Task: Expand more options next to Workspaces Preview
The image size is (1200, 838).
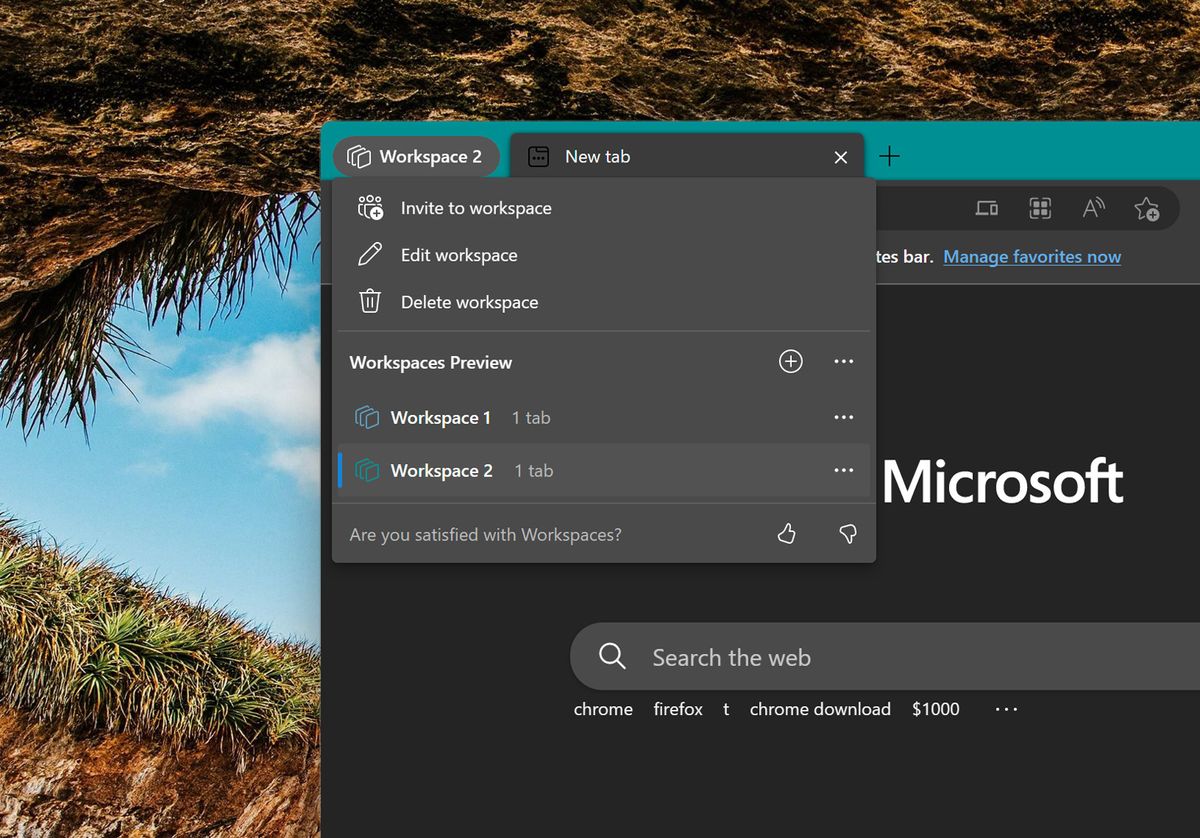Action: pyautogui.click(x=843, y=361)
